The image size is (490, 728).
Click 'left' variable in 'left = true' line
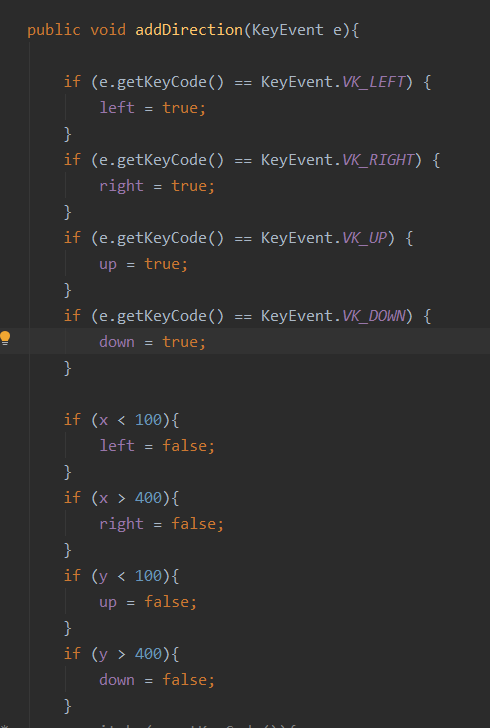117,108
